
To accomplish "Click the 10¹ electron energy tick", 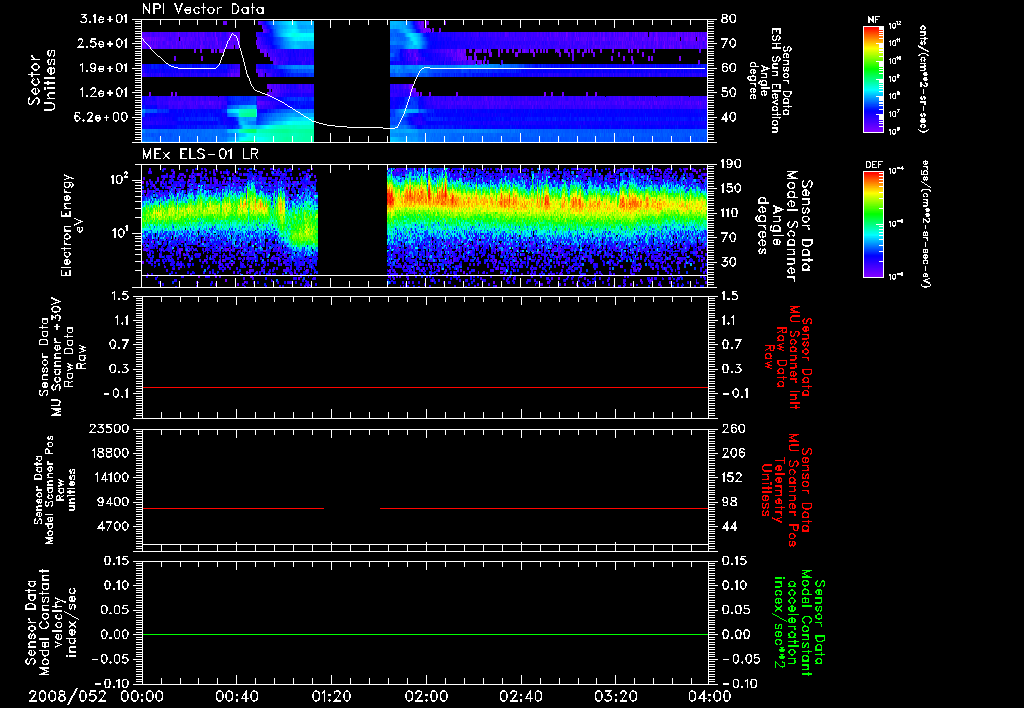I will (120, 233).
